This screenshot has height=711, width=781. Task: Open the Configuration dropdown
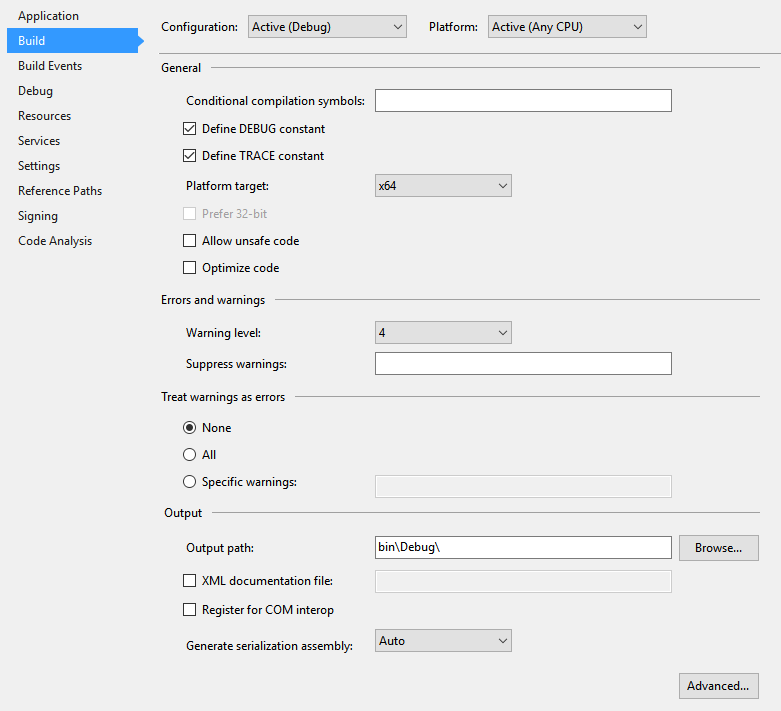click(327, 27)
